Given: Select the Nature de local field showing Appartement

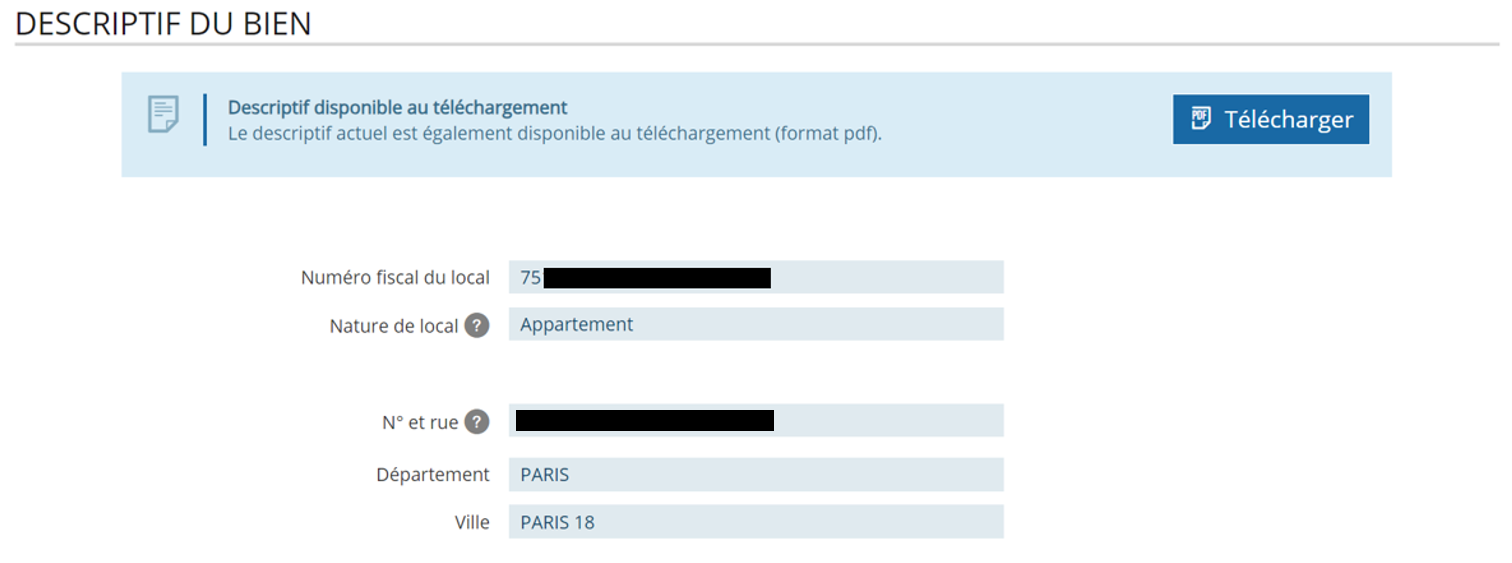Looking at the screenshot, I should (x=756, y=324).
